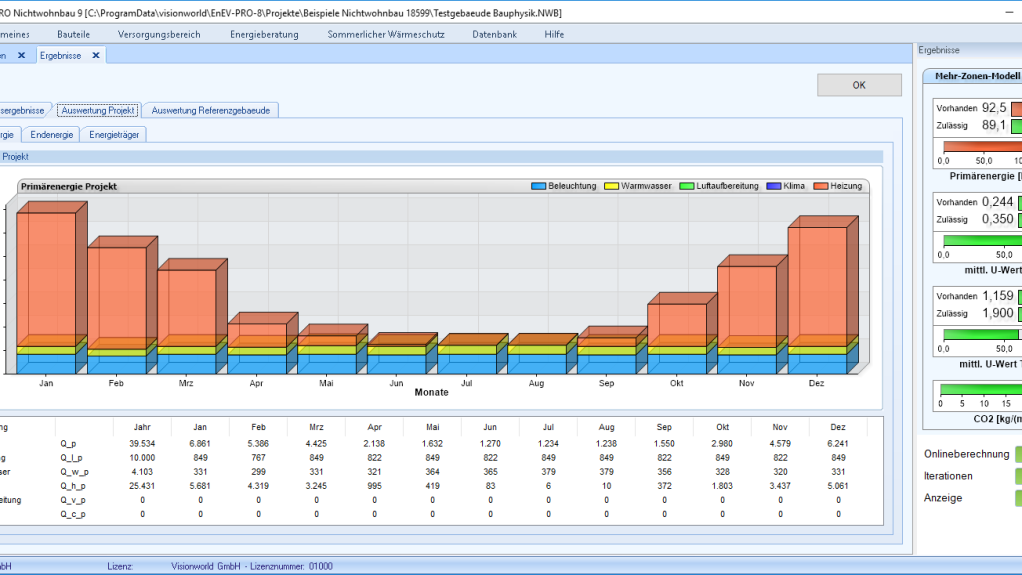The height and width of the screenshot is (575, 1022).
Task: Switch to Auswertung Referenzgebaeude tab
Action: [x=211, y=110]
